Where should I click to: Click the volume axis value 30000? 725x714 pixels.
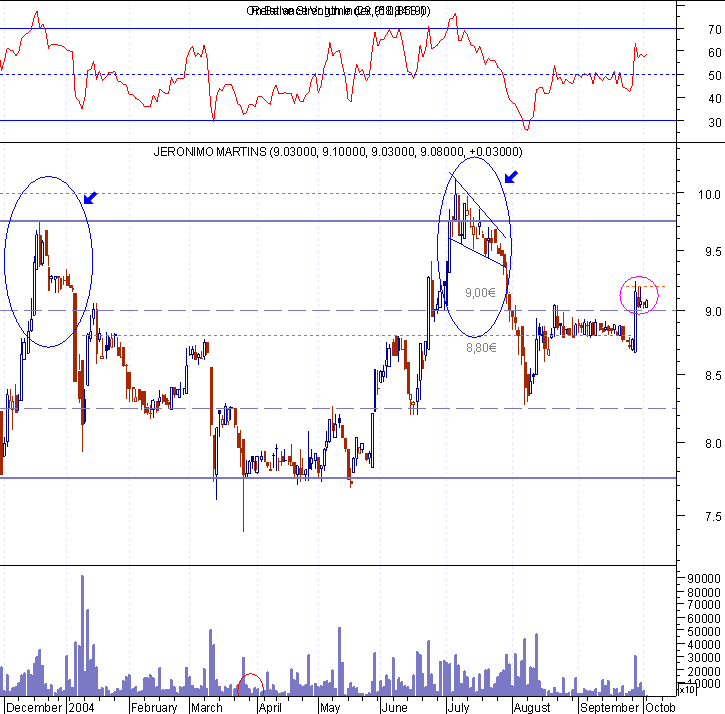704,658
